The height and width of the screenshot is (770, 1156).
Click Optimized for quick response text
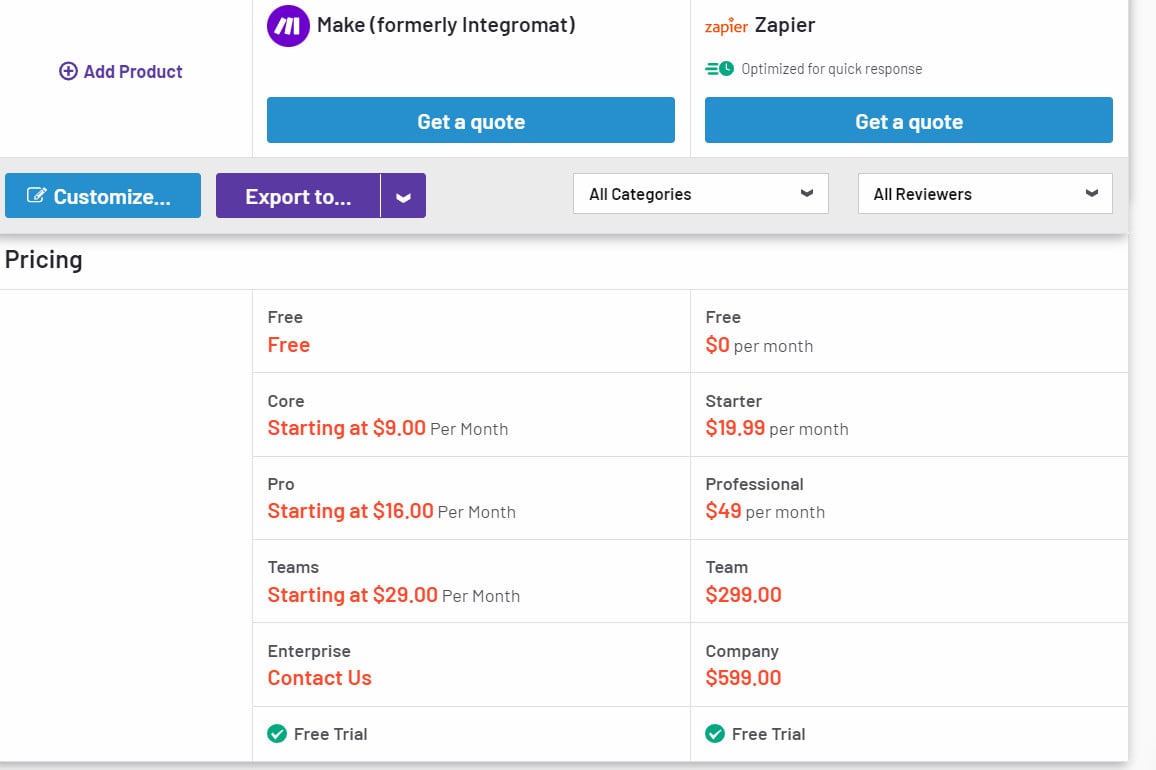pos(832,69)
